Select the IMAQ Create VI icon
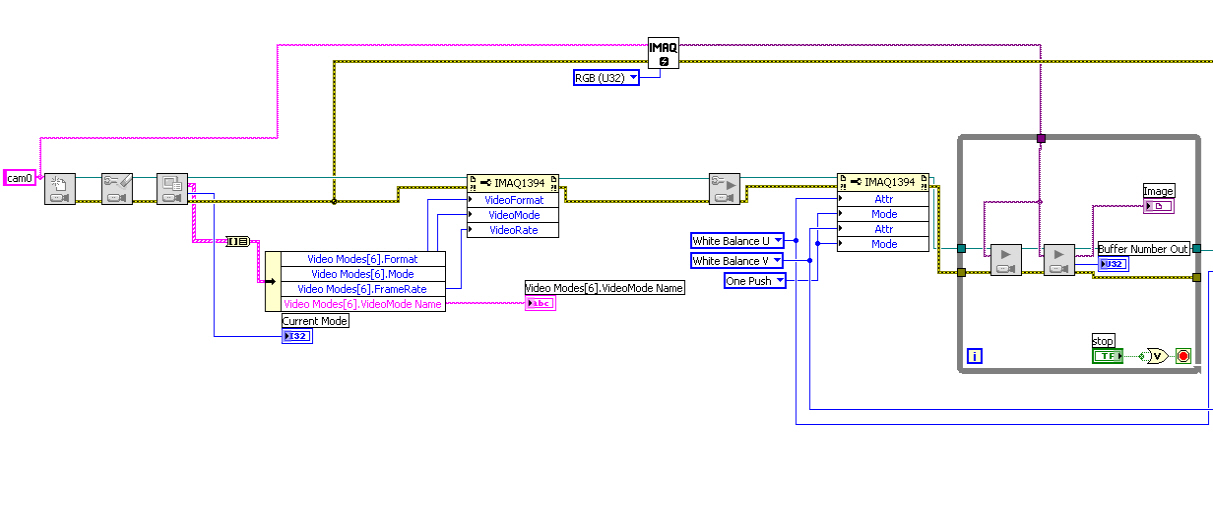 [x=664, y=54]
